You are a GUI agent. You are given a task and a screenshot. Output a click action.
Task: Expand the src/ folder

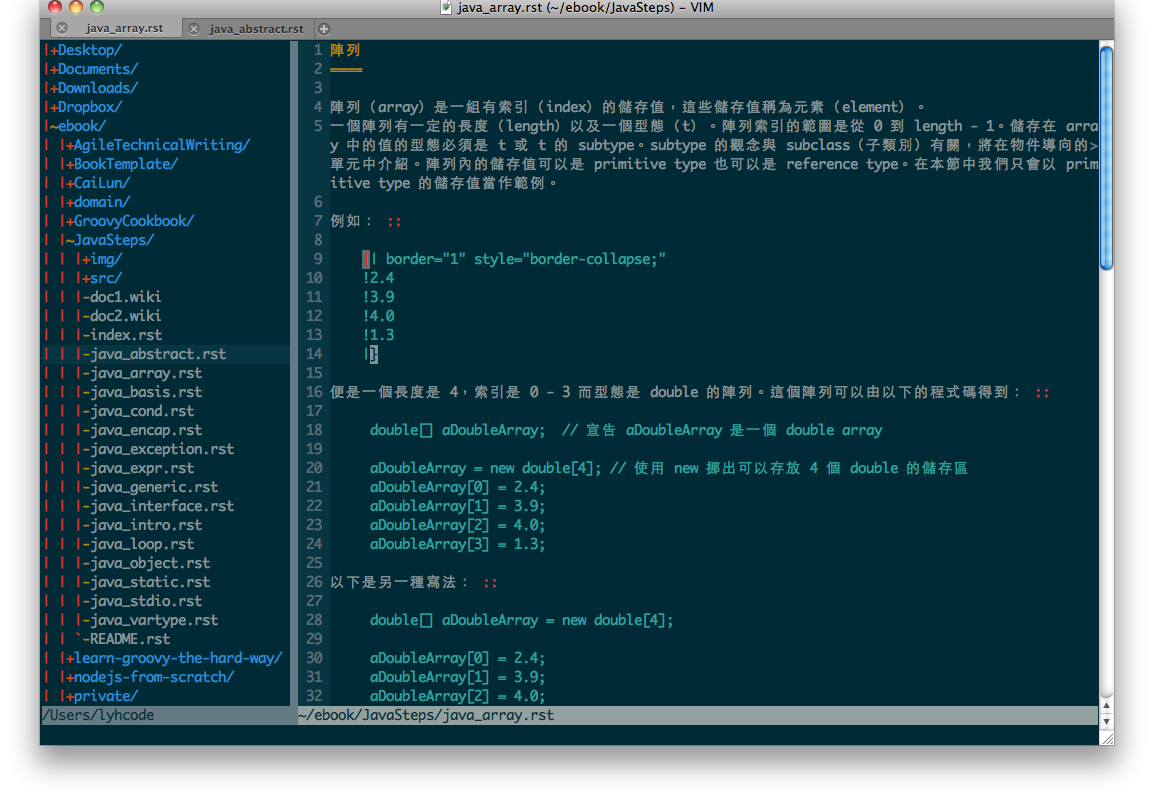(100, 278)
